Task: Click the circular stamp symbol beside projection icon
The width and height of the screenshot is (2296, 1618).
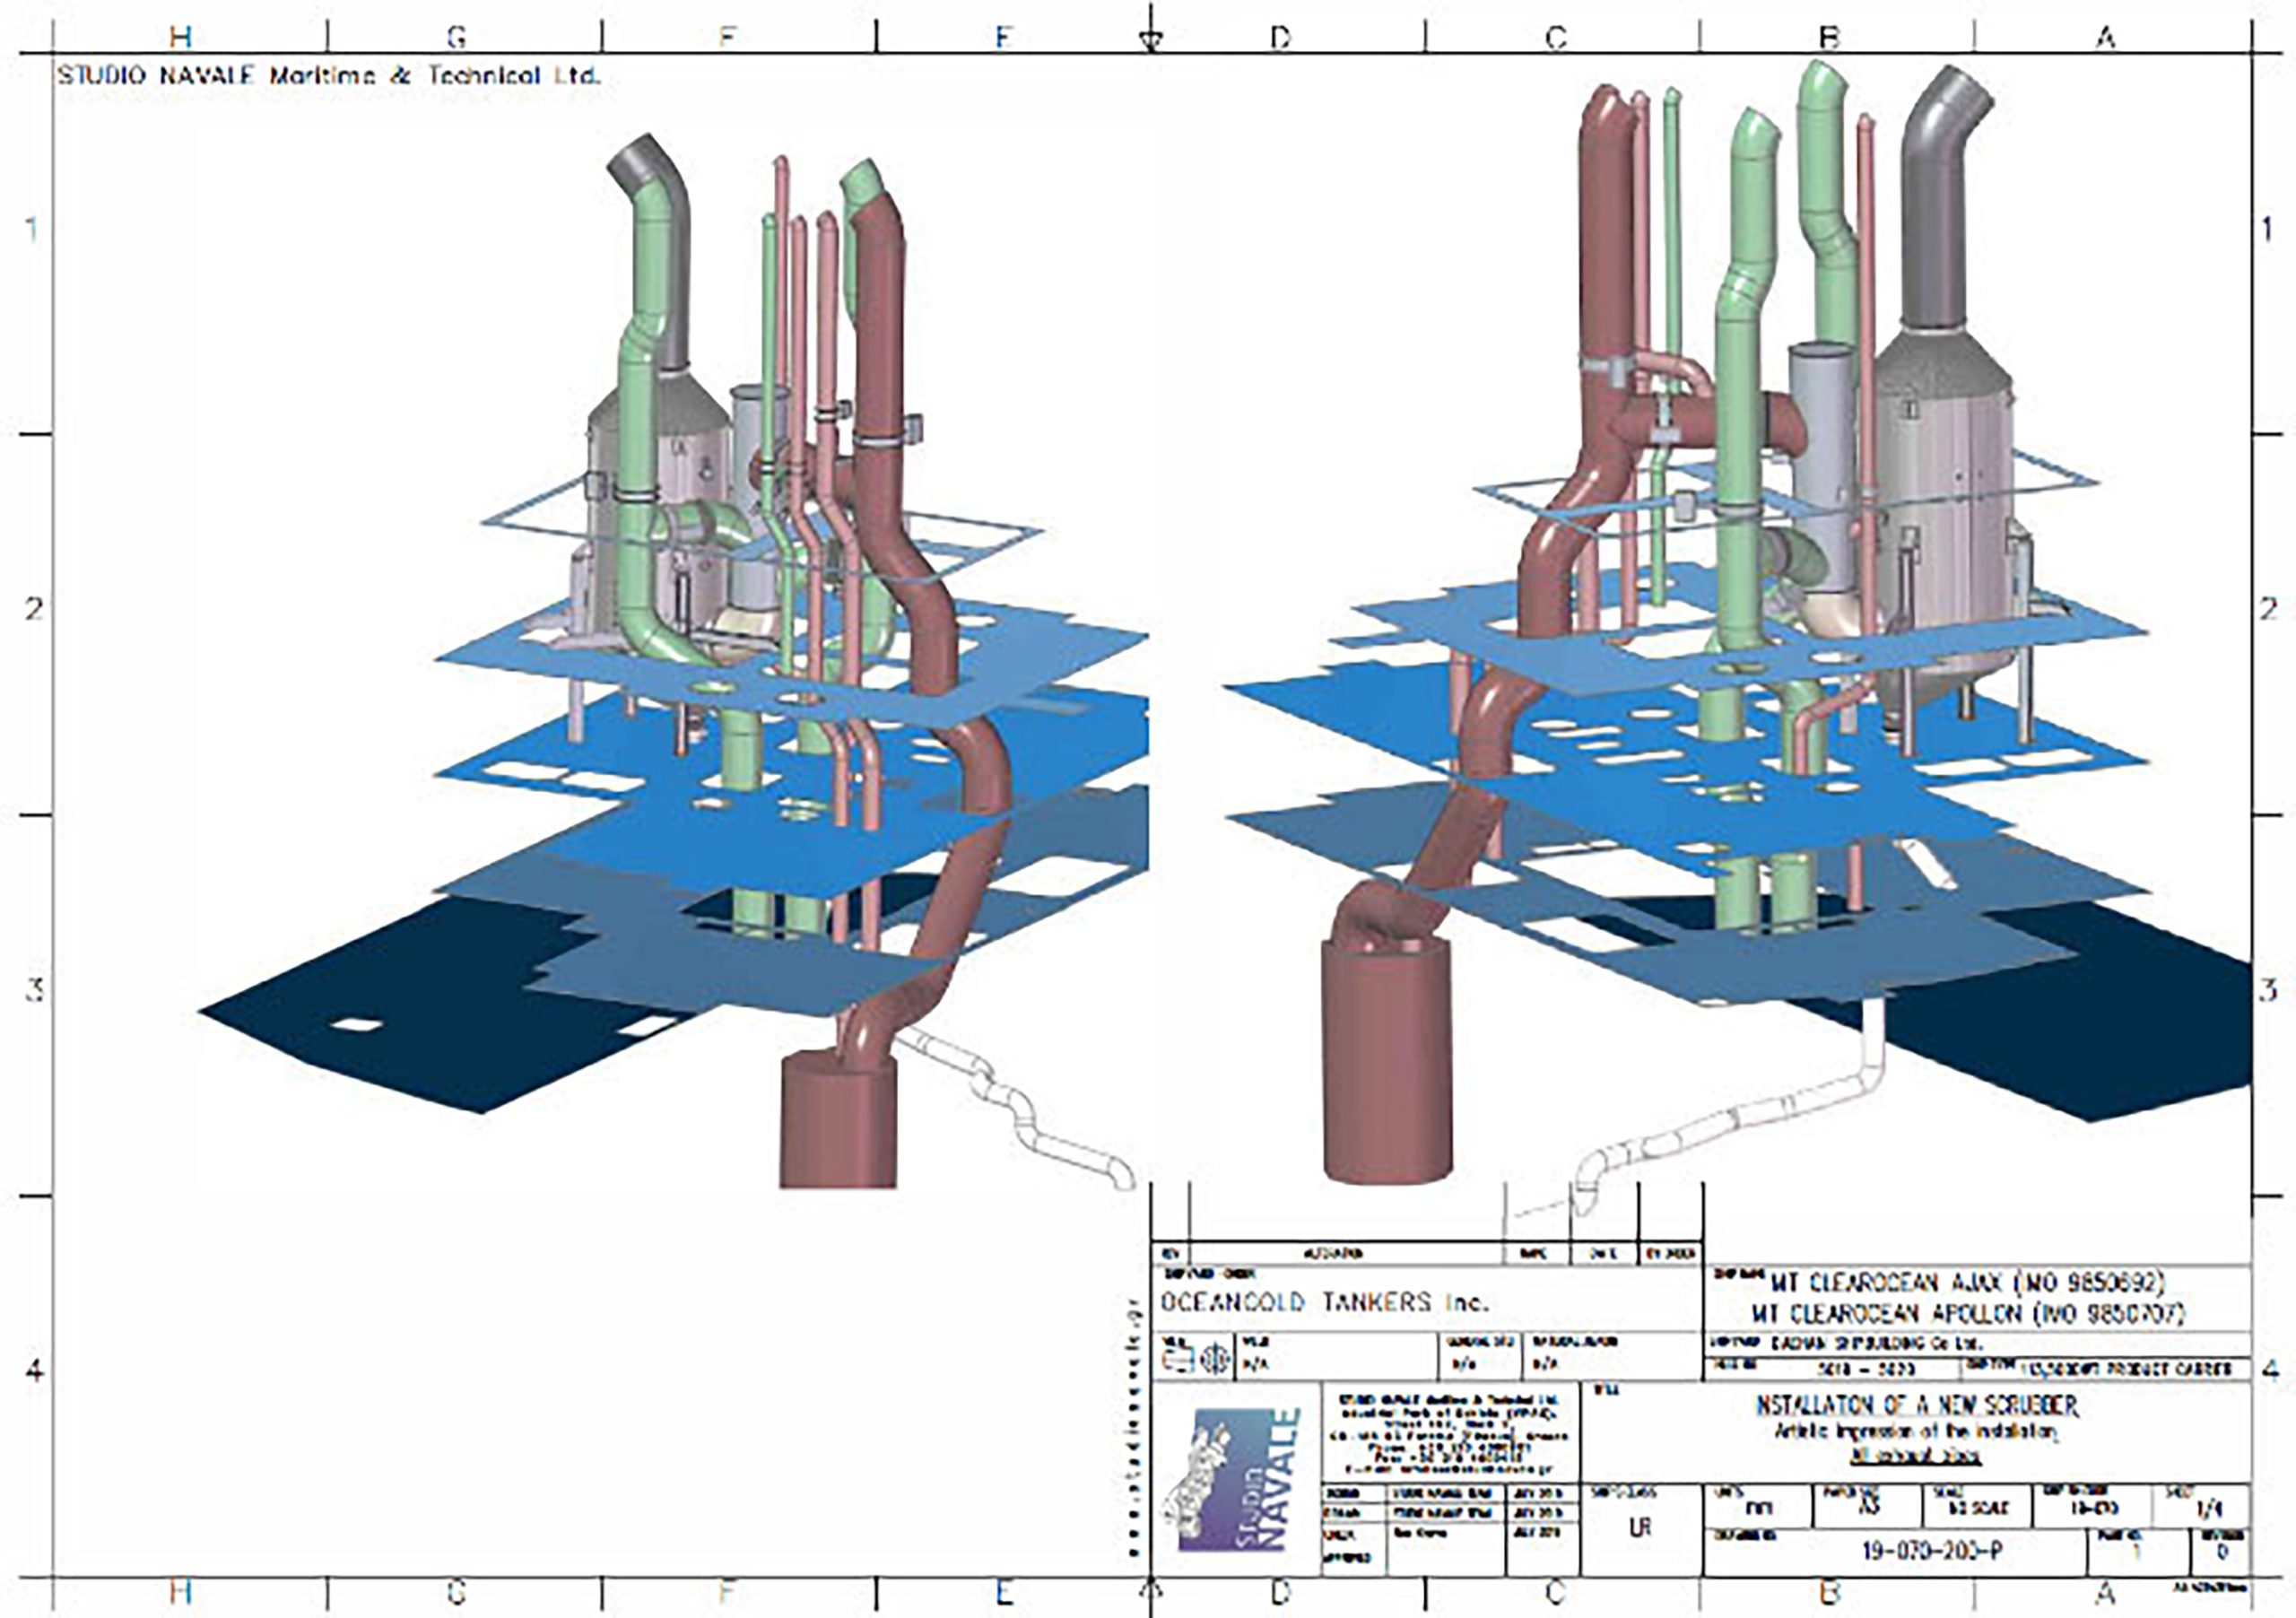Action: pos(1216,1360)
